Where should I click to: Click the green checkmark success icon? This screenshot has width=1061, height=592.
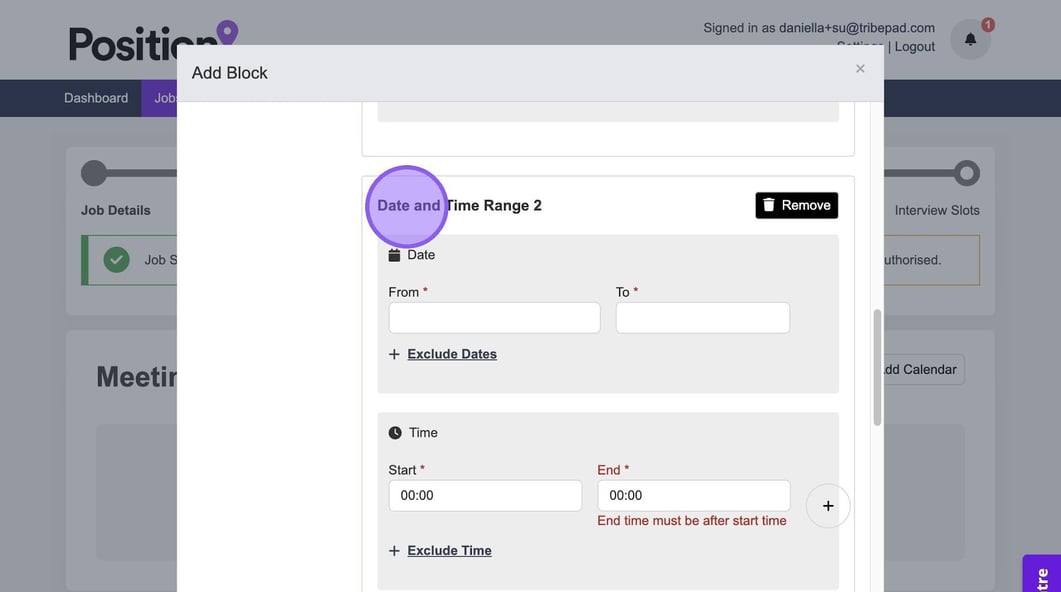point(117,260)
